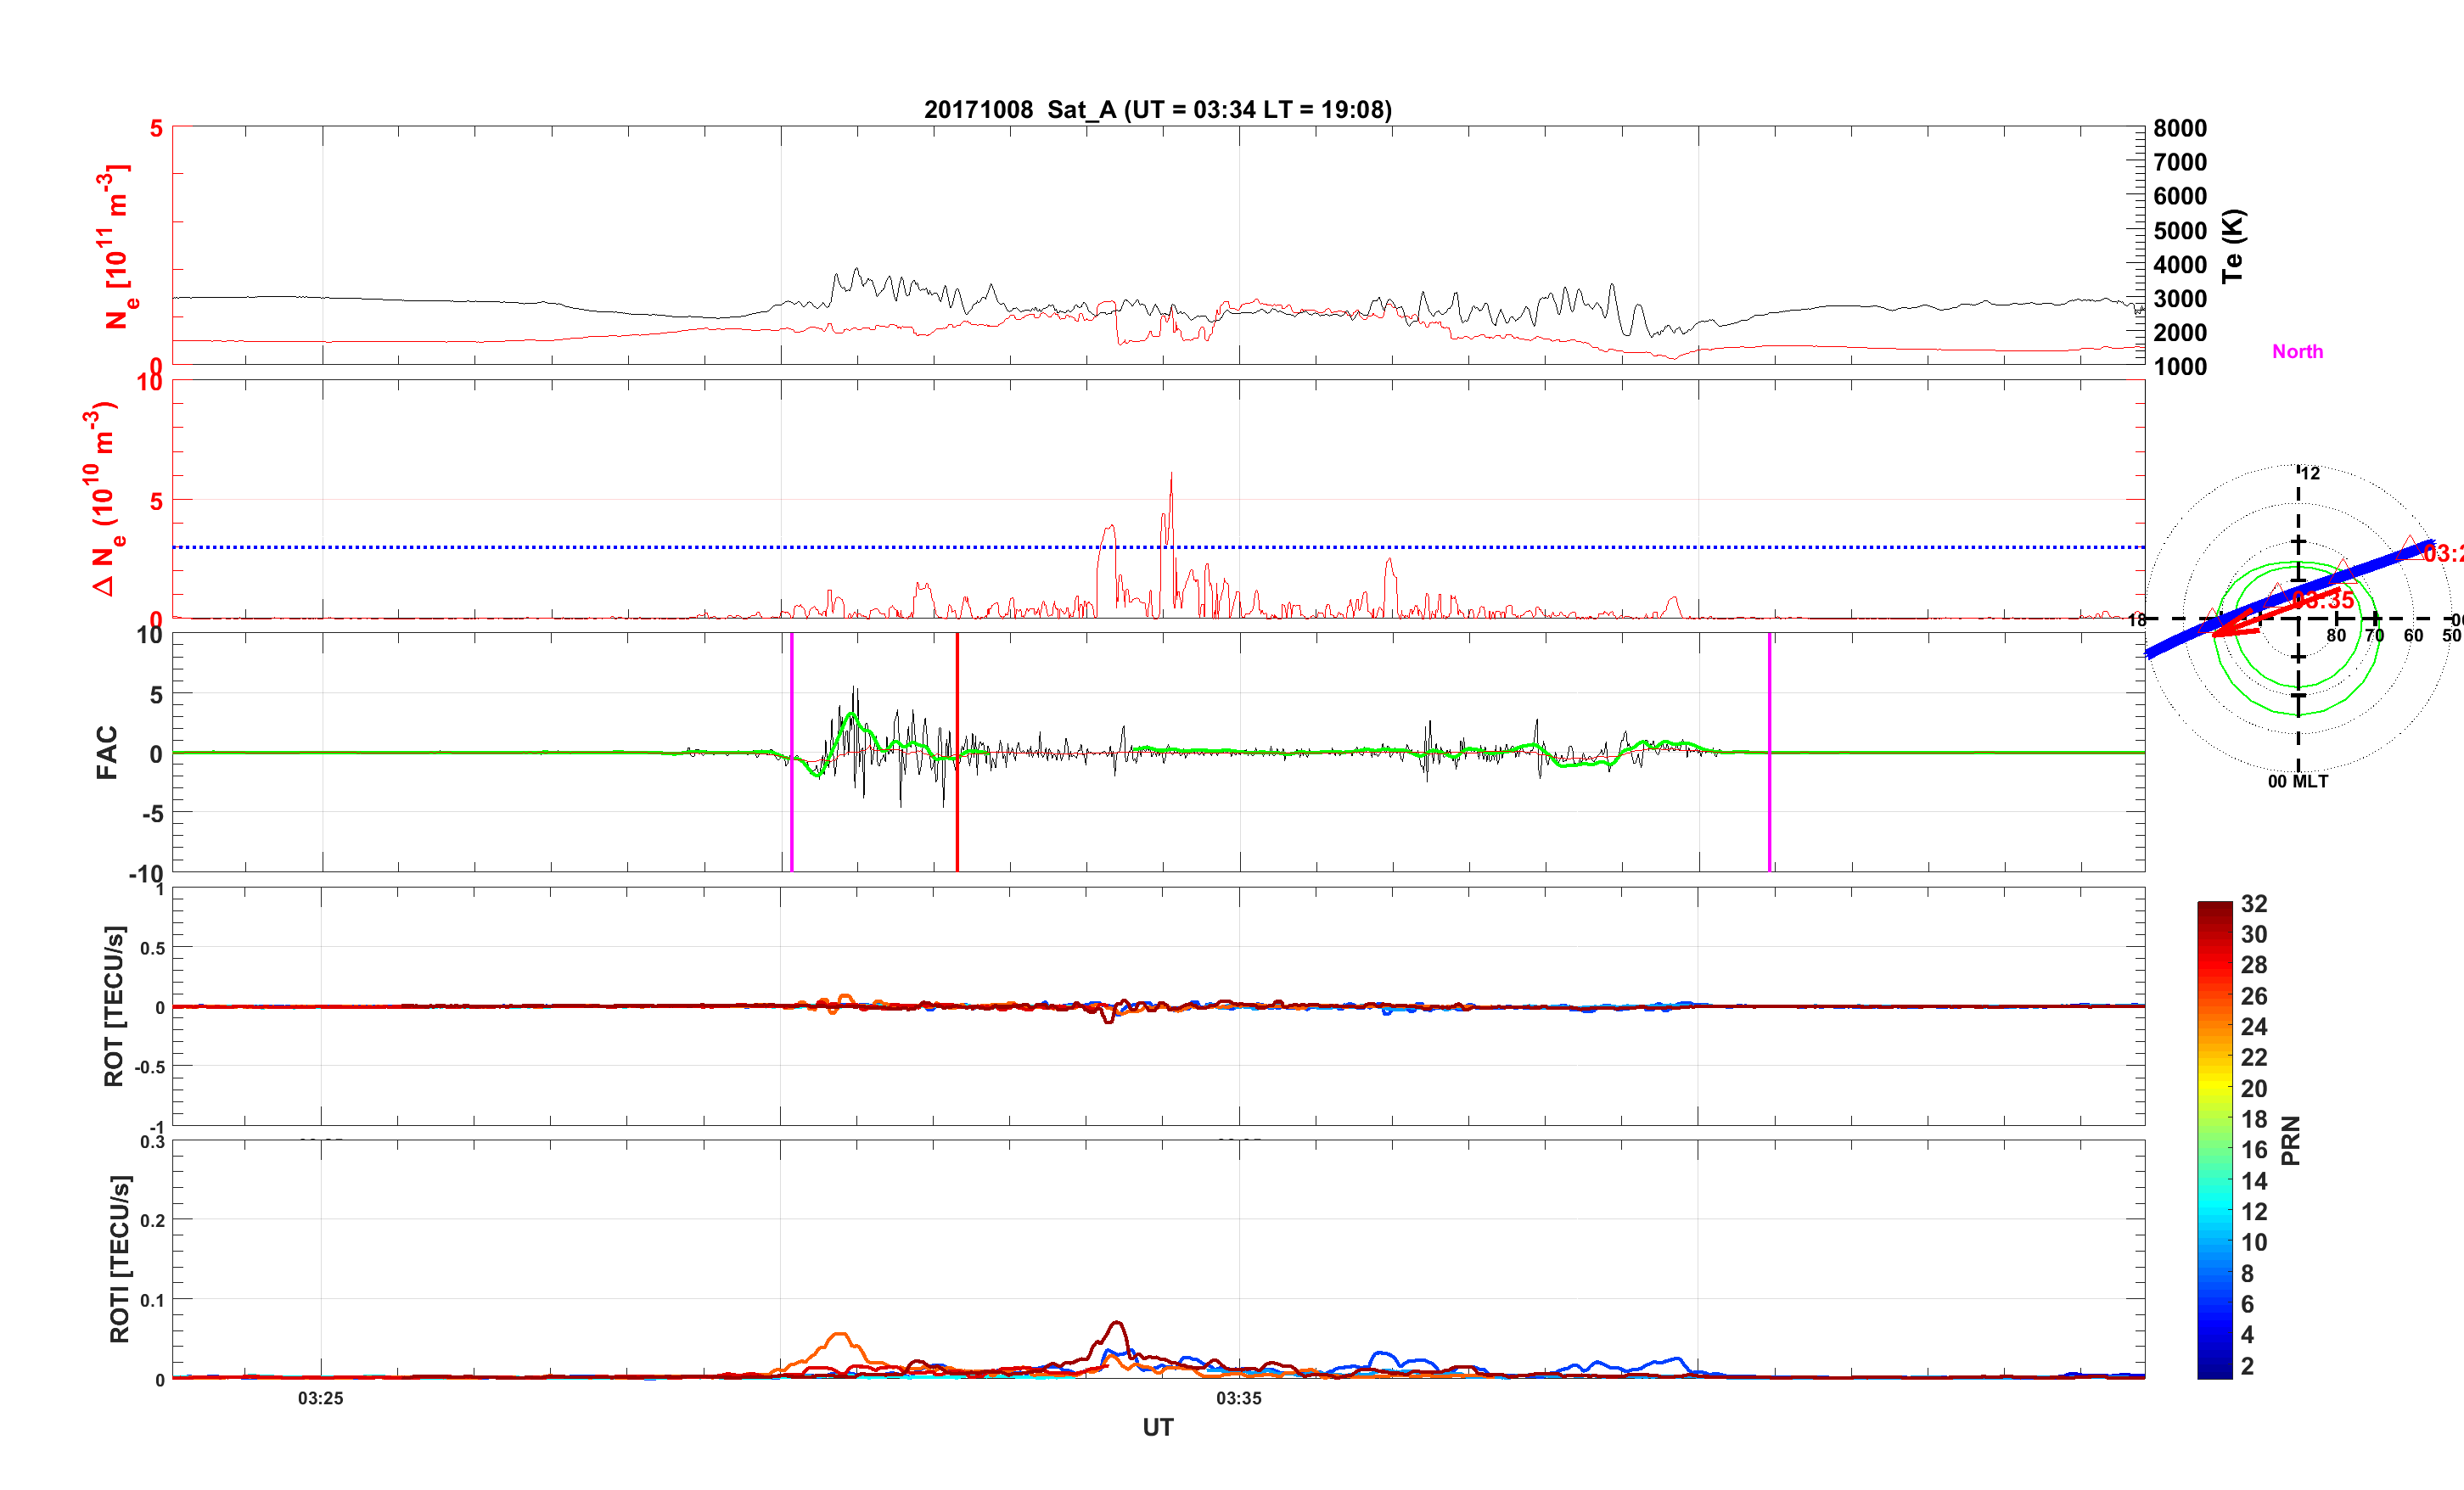Click the dark red ROTI curve peak
The width and height of the screenshot is (2464, 1490).
coord(1117,1323)
